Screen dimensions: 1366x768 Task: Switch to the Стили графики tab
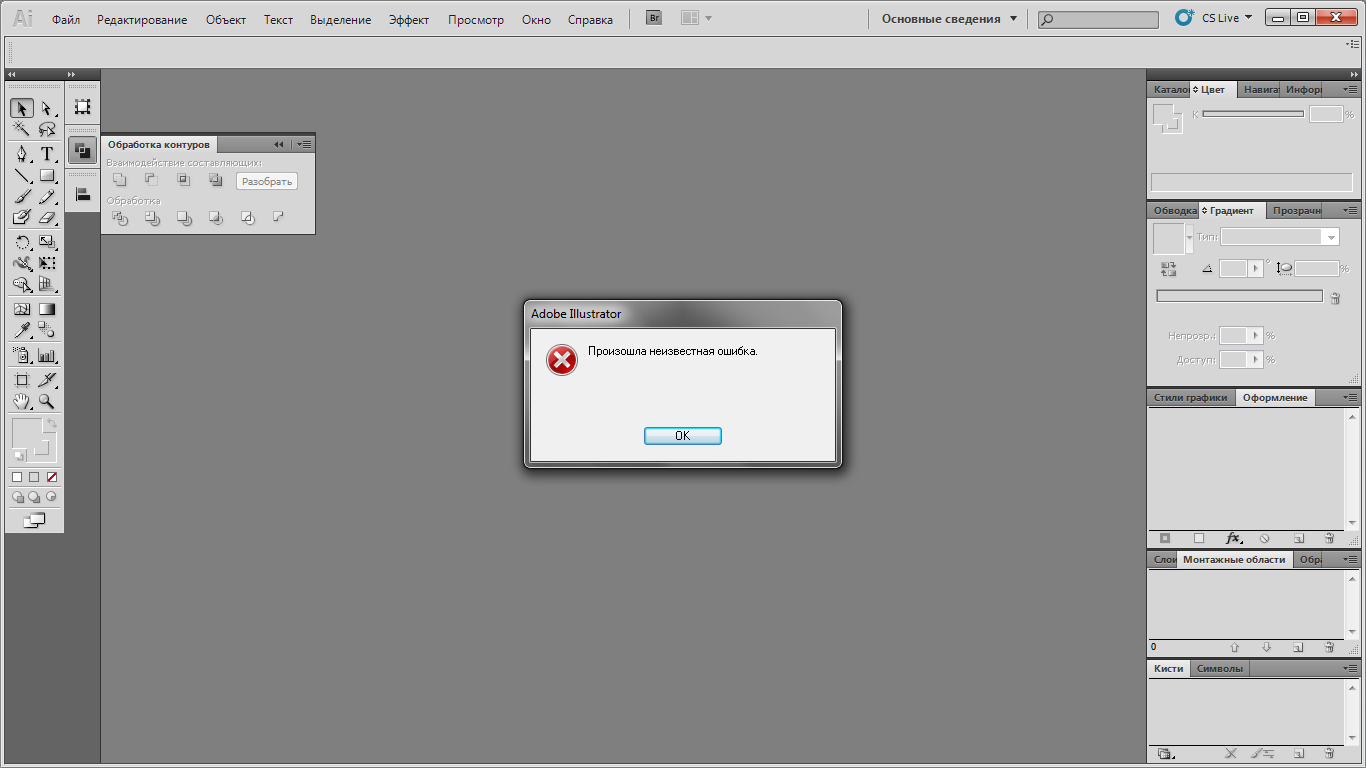click(x=1190, y=397)
